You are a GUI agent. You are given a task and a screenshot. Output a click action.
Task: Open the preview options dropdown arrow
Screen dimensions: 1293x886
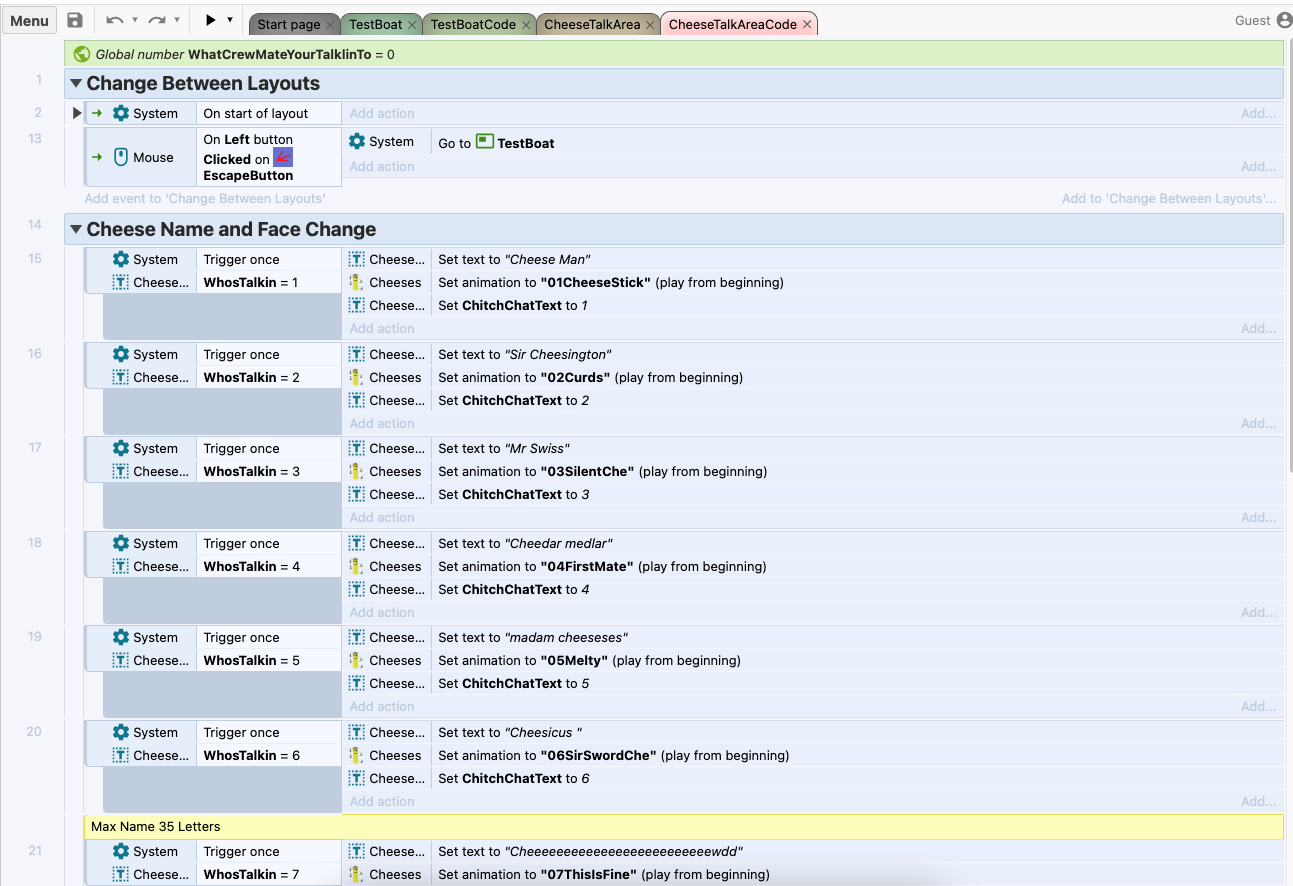[x=230, y=20]
